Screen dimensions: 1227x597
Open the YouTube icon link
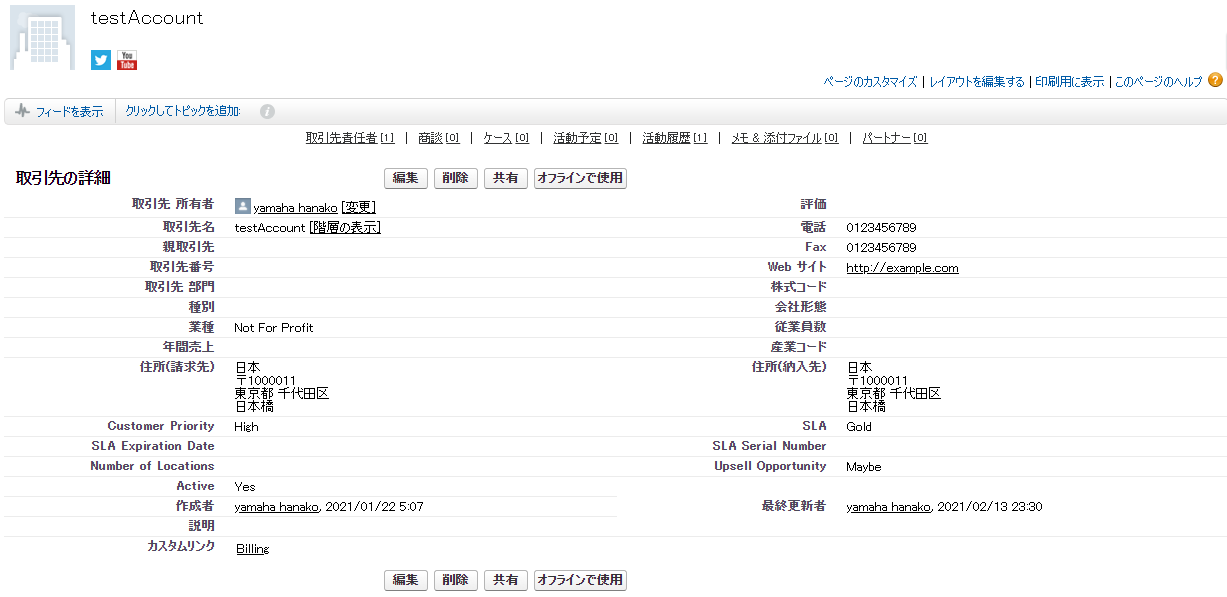(x=127, y=60)
